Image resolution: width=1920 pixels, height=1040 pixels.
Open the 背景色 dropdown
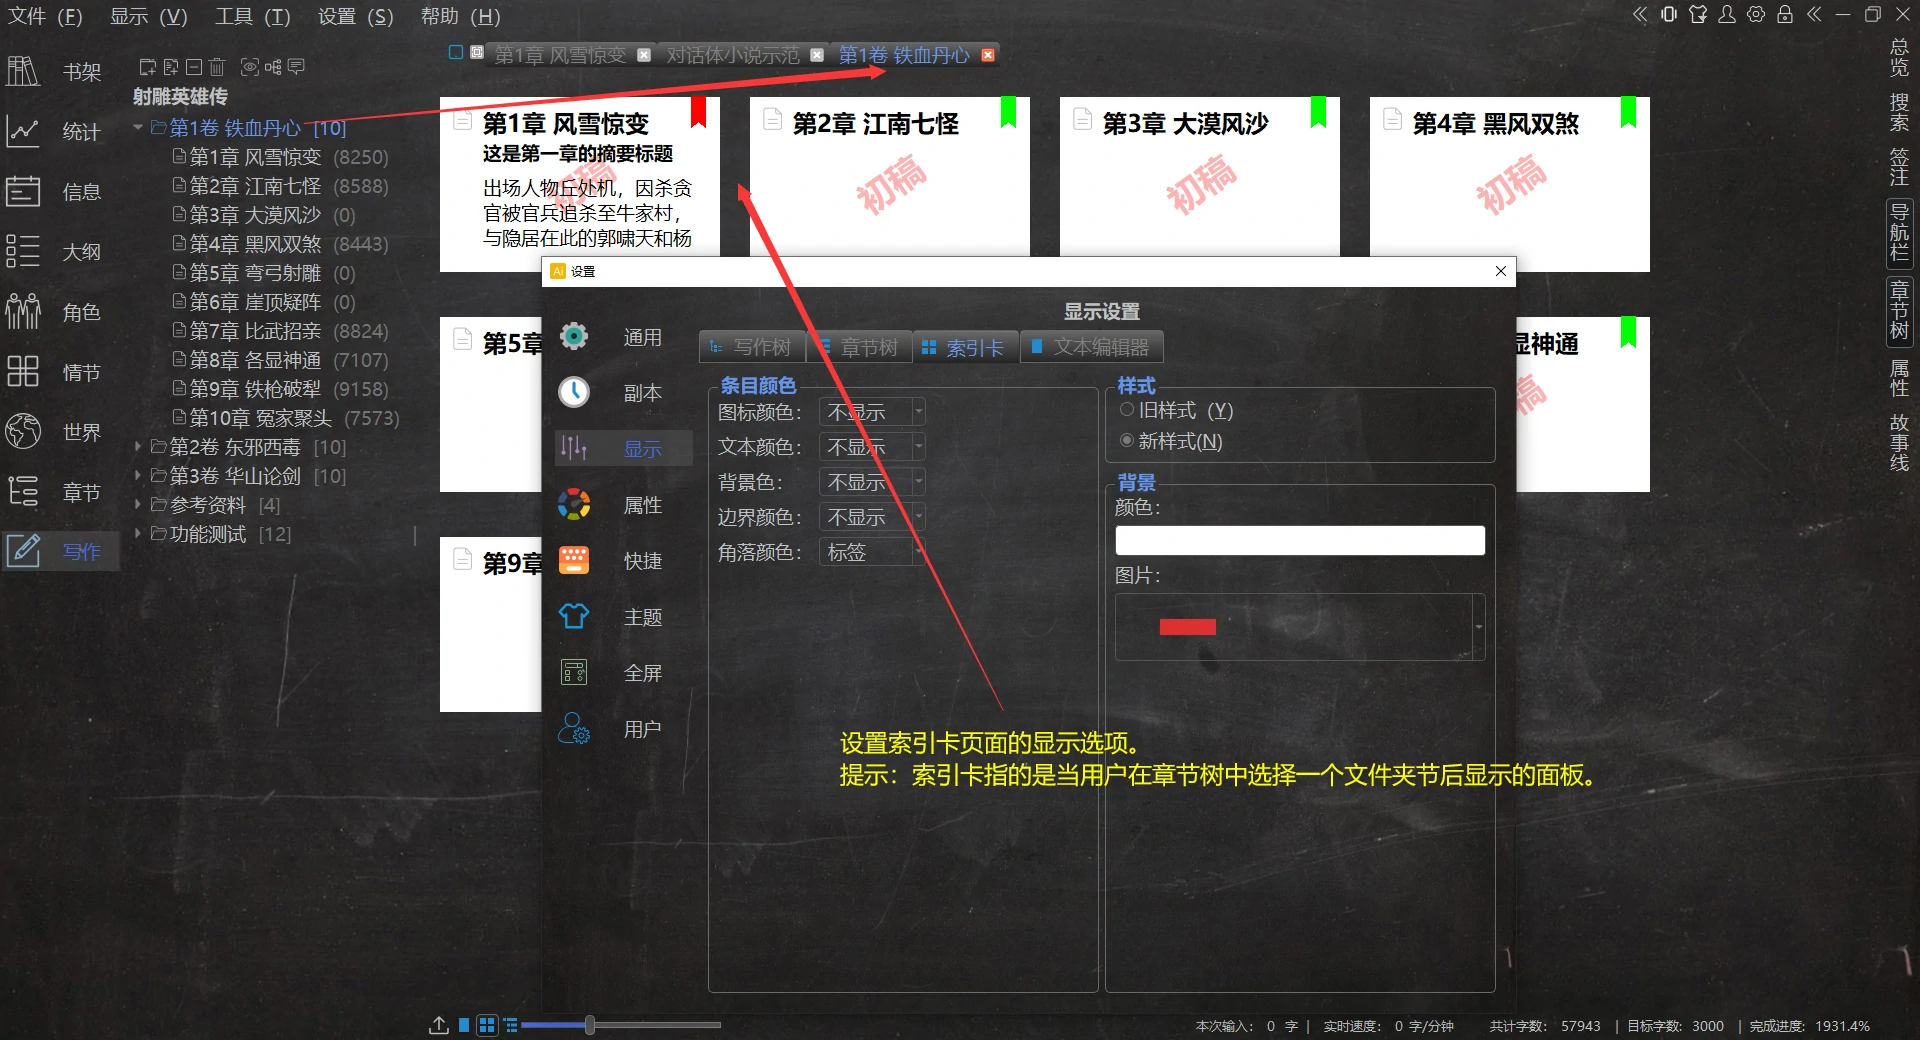coord(872,482)
